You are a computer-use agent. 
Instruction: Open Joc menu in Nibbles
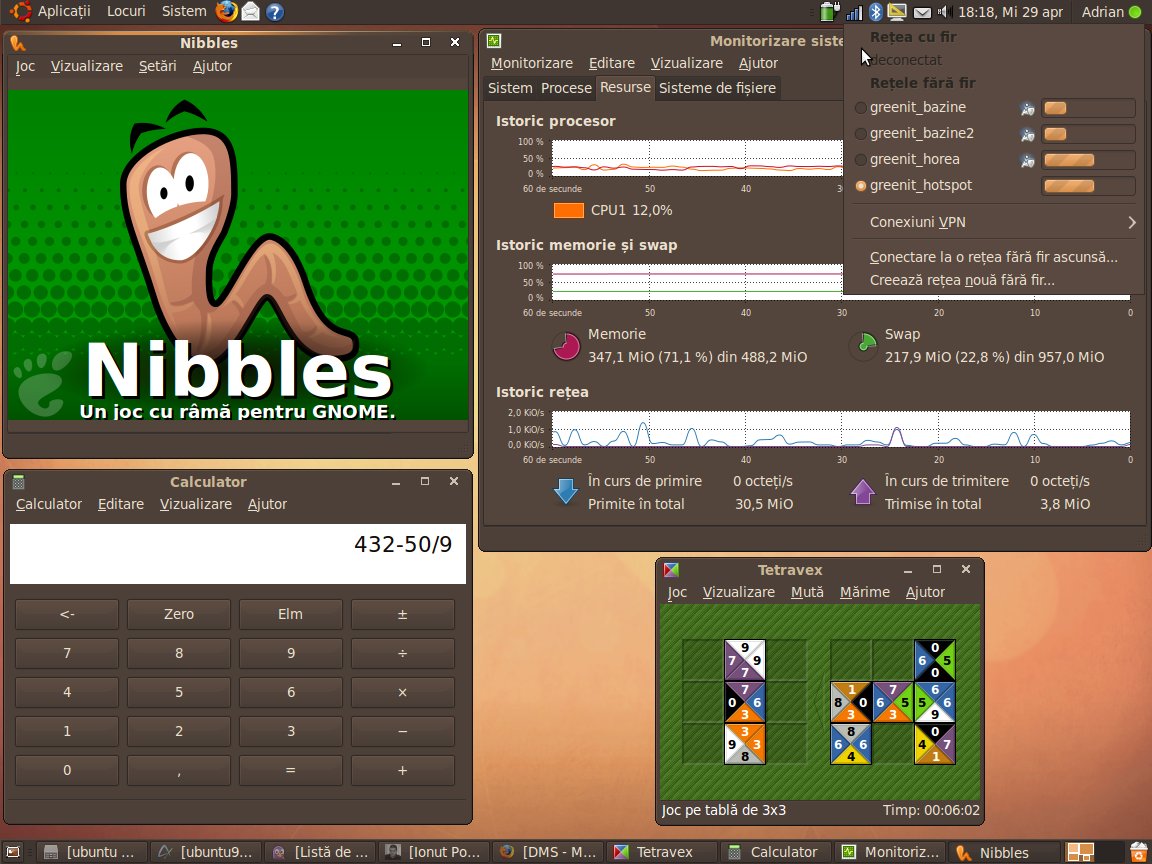pyautogui.click(x=25, y=66)
